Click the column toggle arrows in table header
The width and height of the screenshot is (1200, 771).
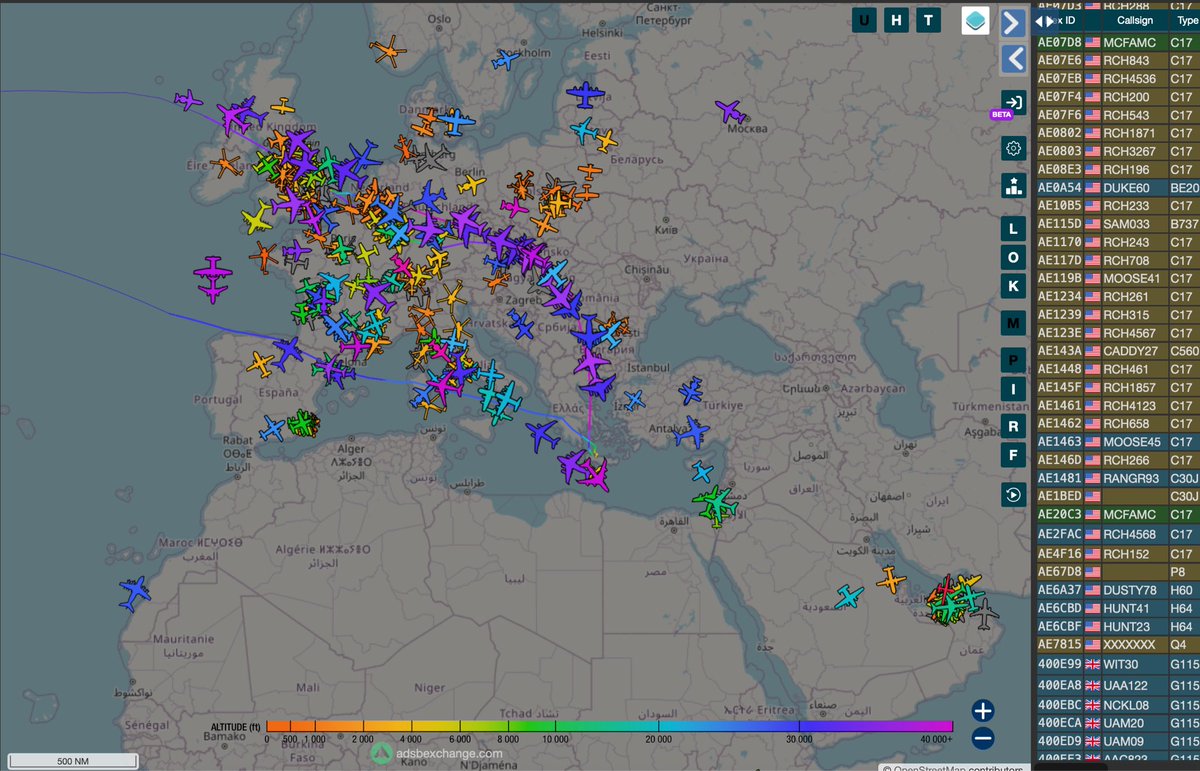pyautogui.click(x=1043, y=20)
